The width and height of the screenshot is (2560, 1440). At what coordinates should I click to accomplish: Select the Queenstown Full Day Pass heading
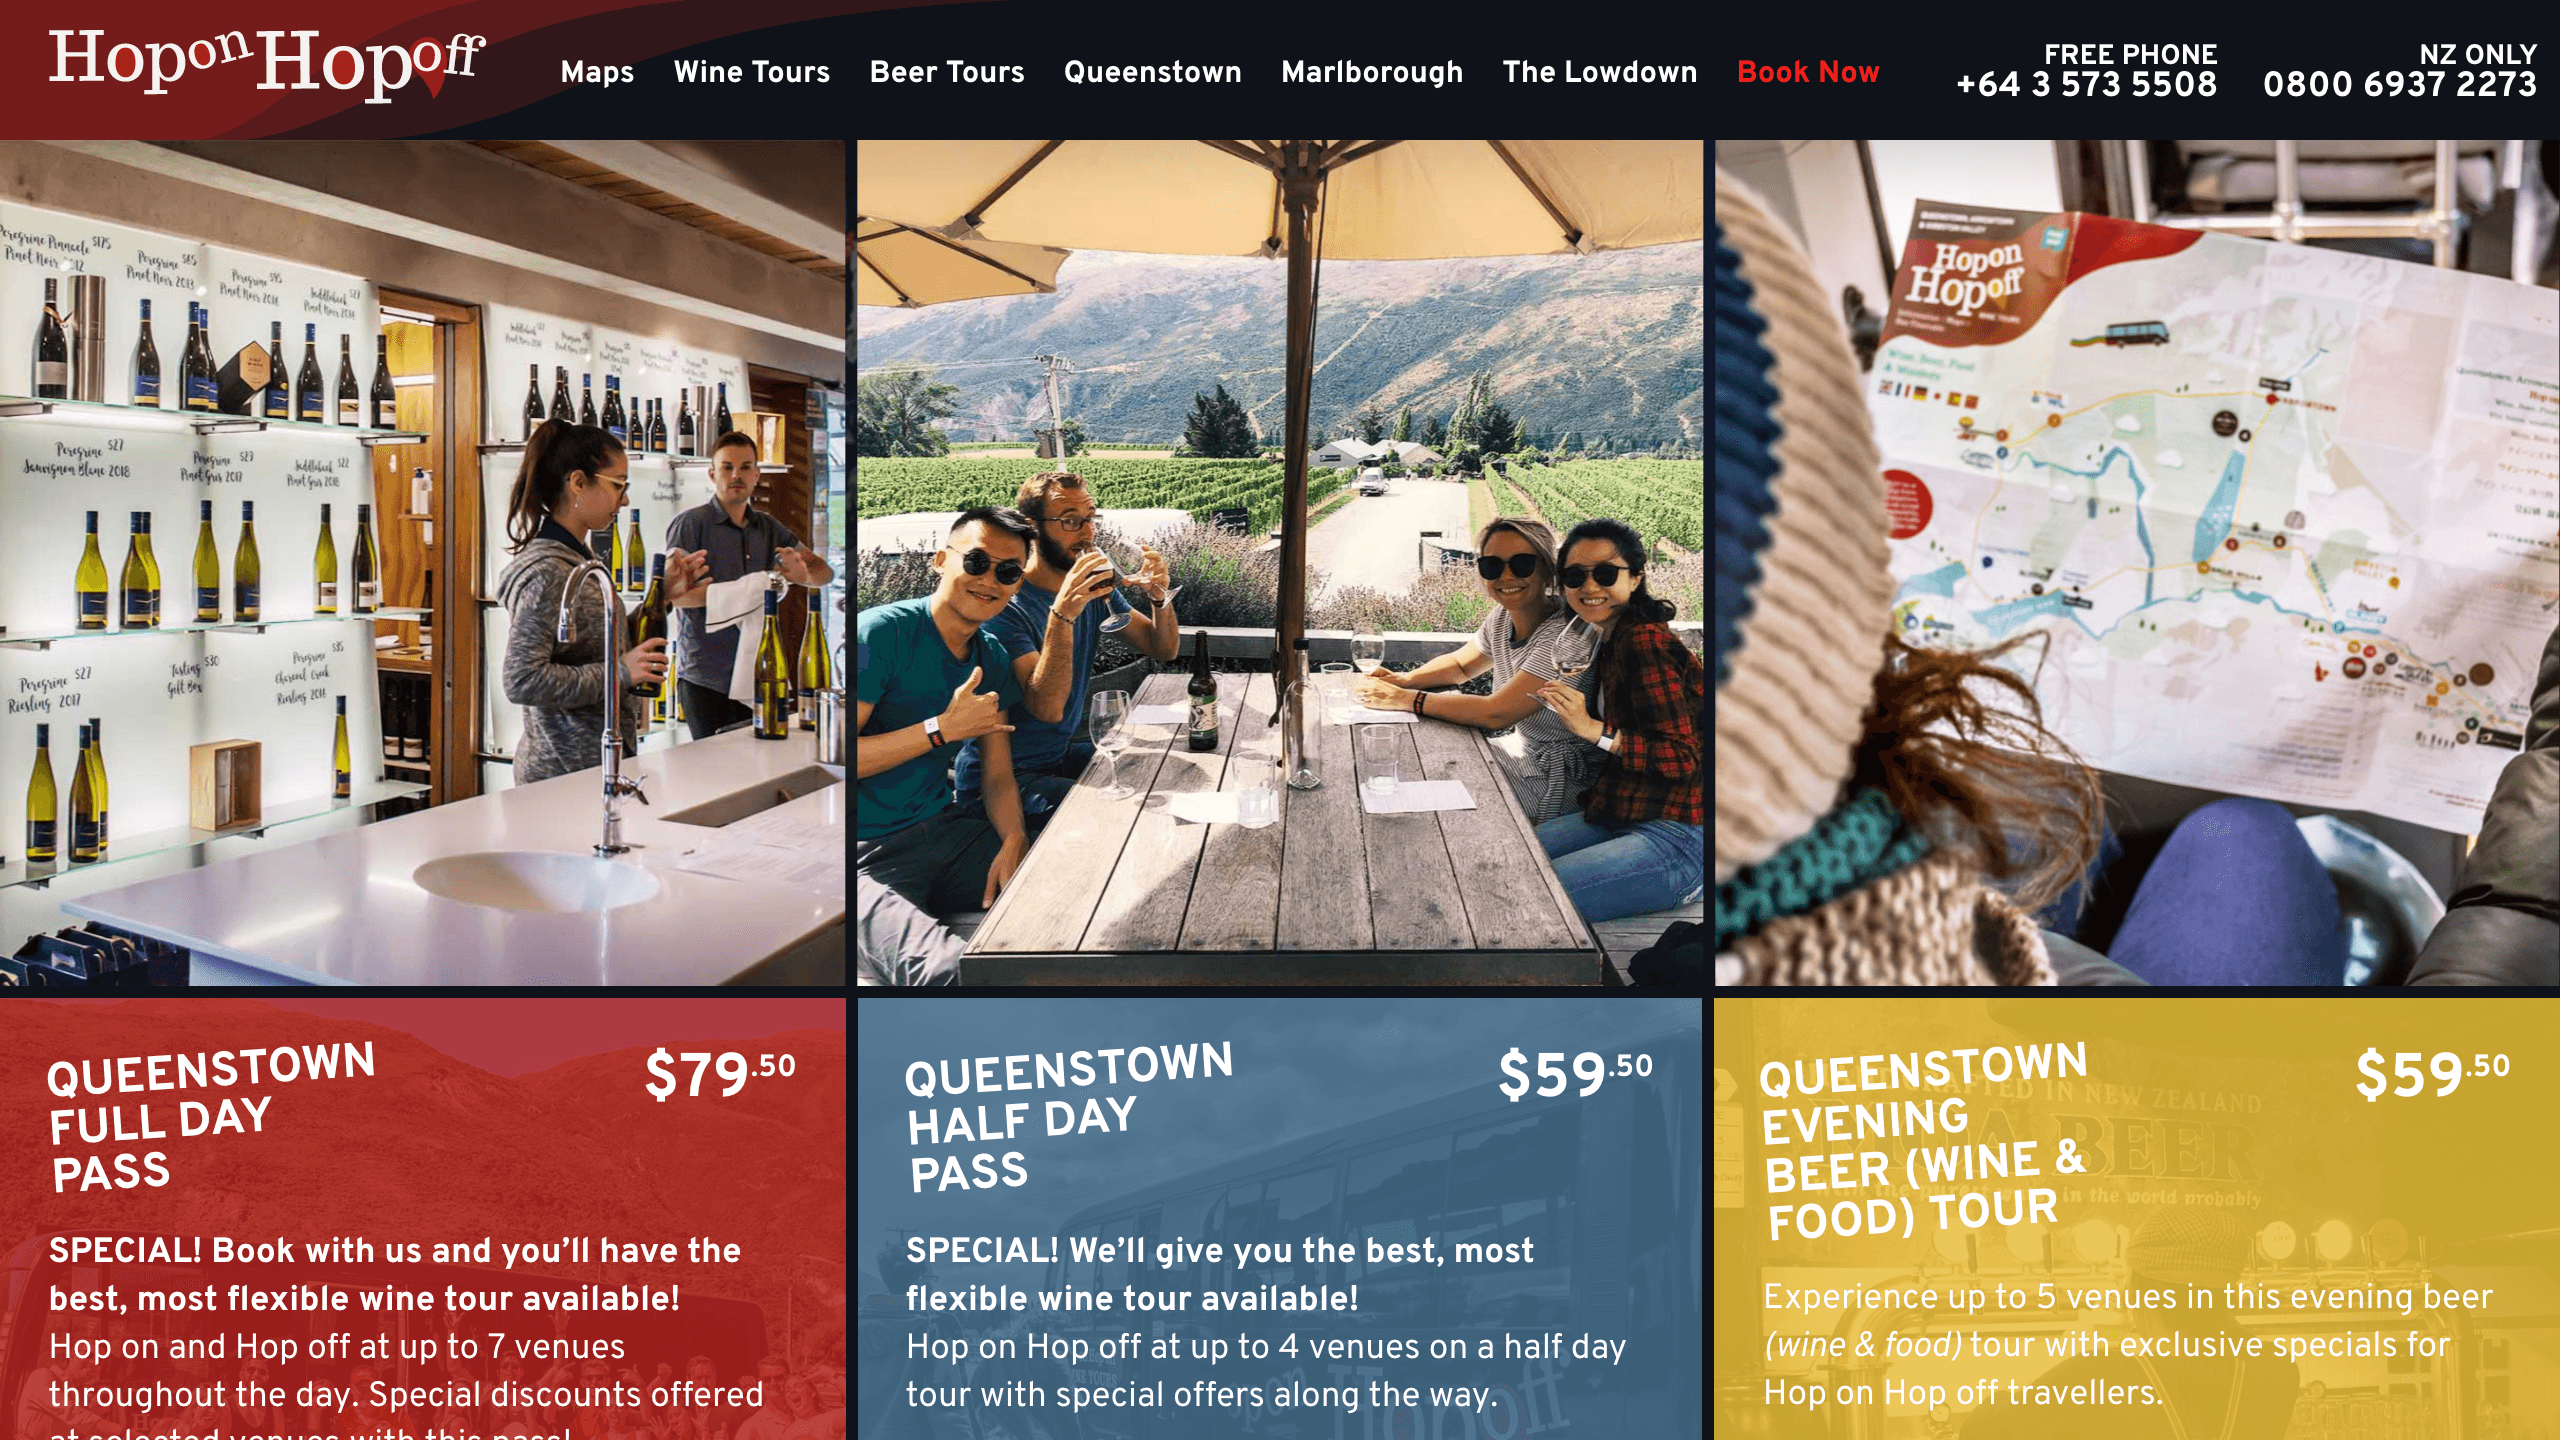(x=211, y=1118)
